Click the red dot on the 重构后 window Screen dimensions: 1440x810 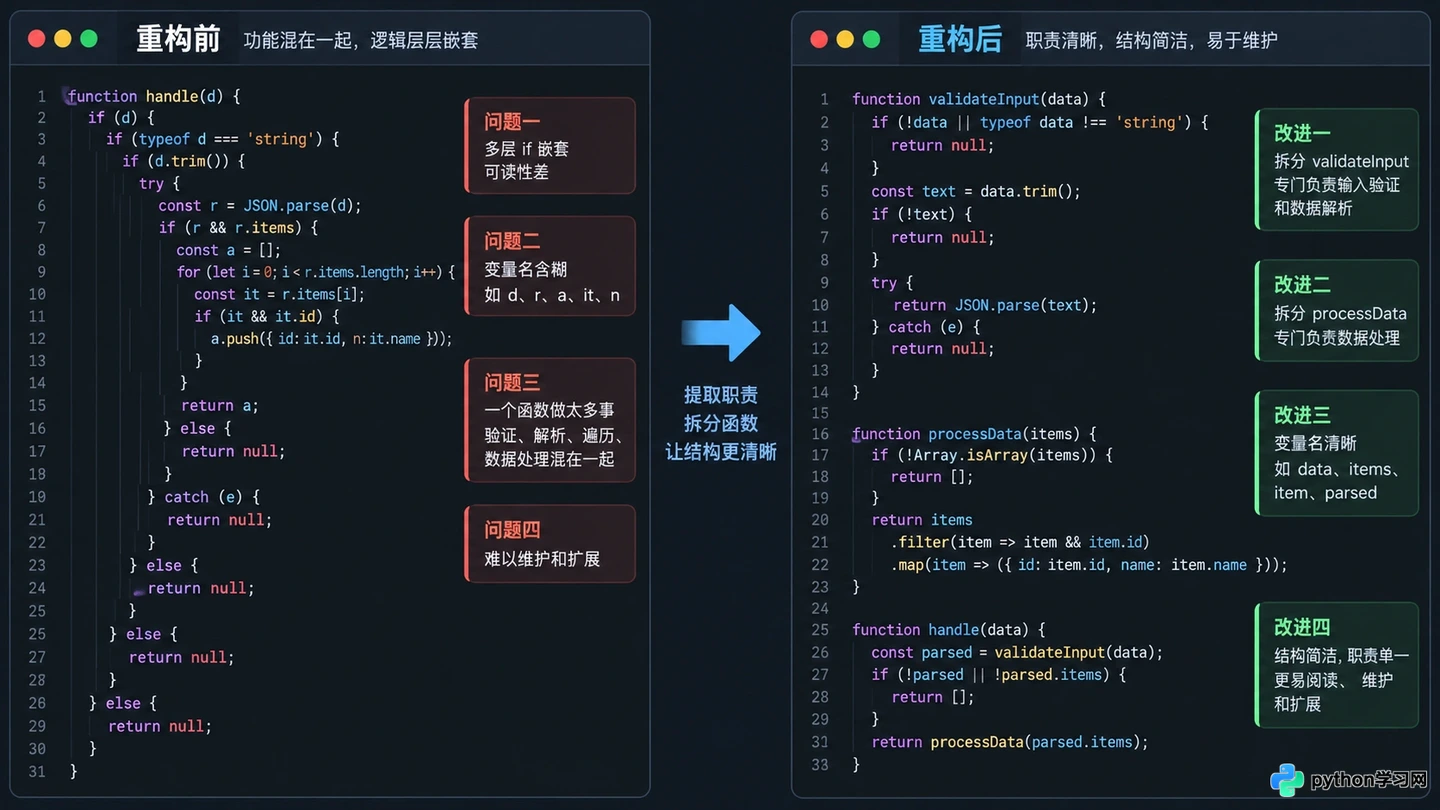pos(819,39)
